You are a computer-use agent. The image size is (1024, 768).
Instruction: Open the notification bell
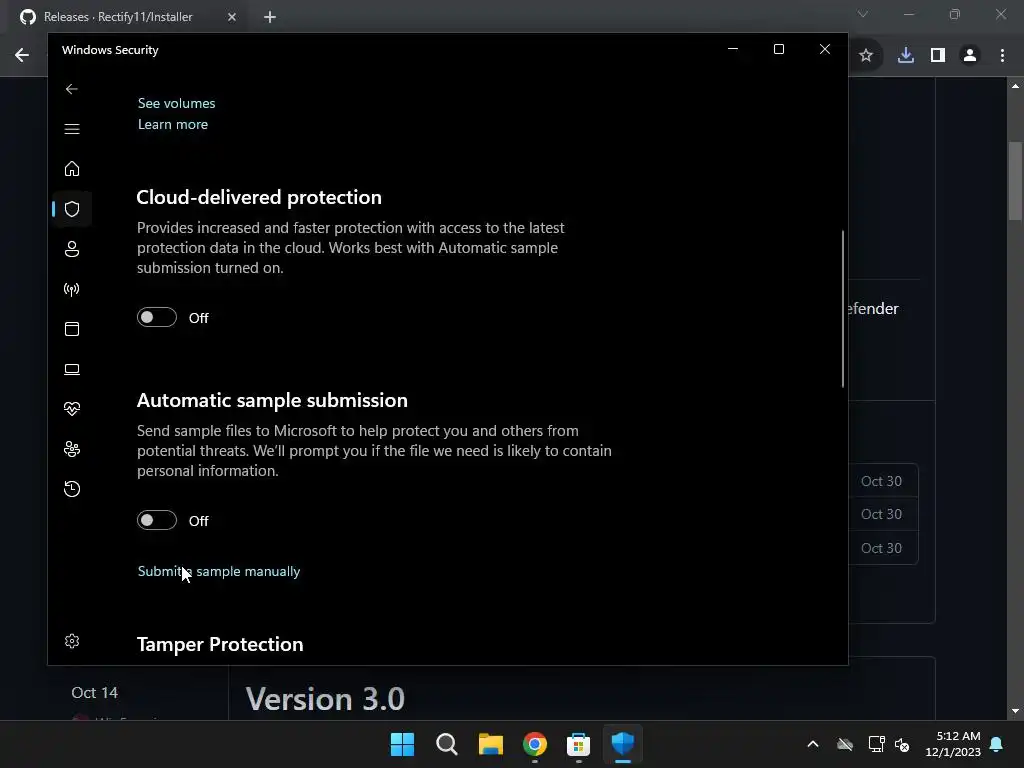coord(997,744)
